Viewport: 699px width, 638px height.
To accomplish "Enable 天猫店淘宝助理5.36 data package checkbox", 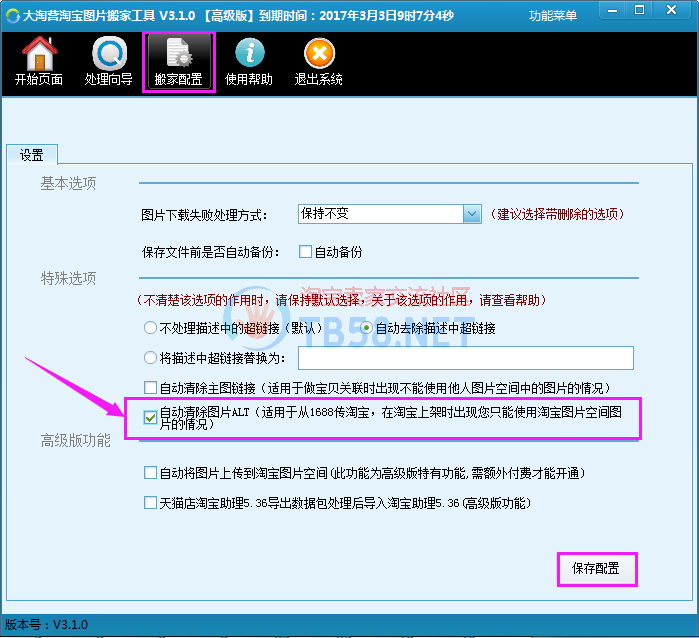I will 151,503.
